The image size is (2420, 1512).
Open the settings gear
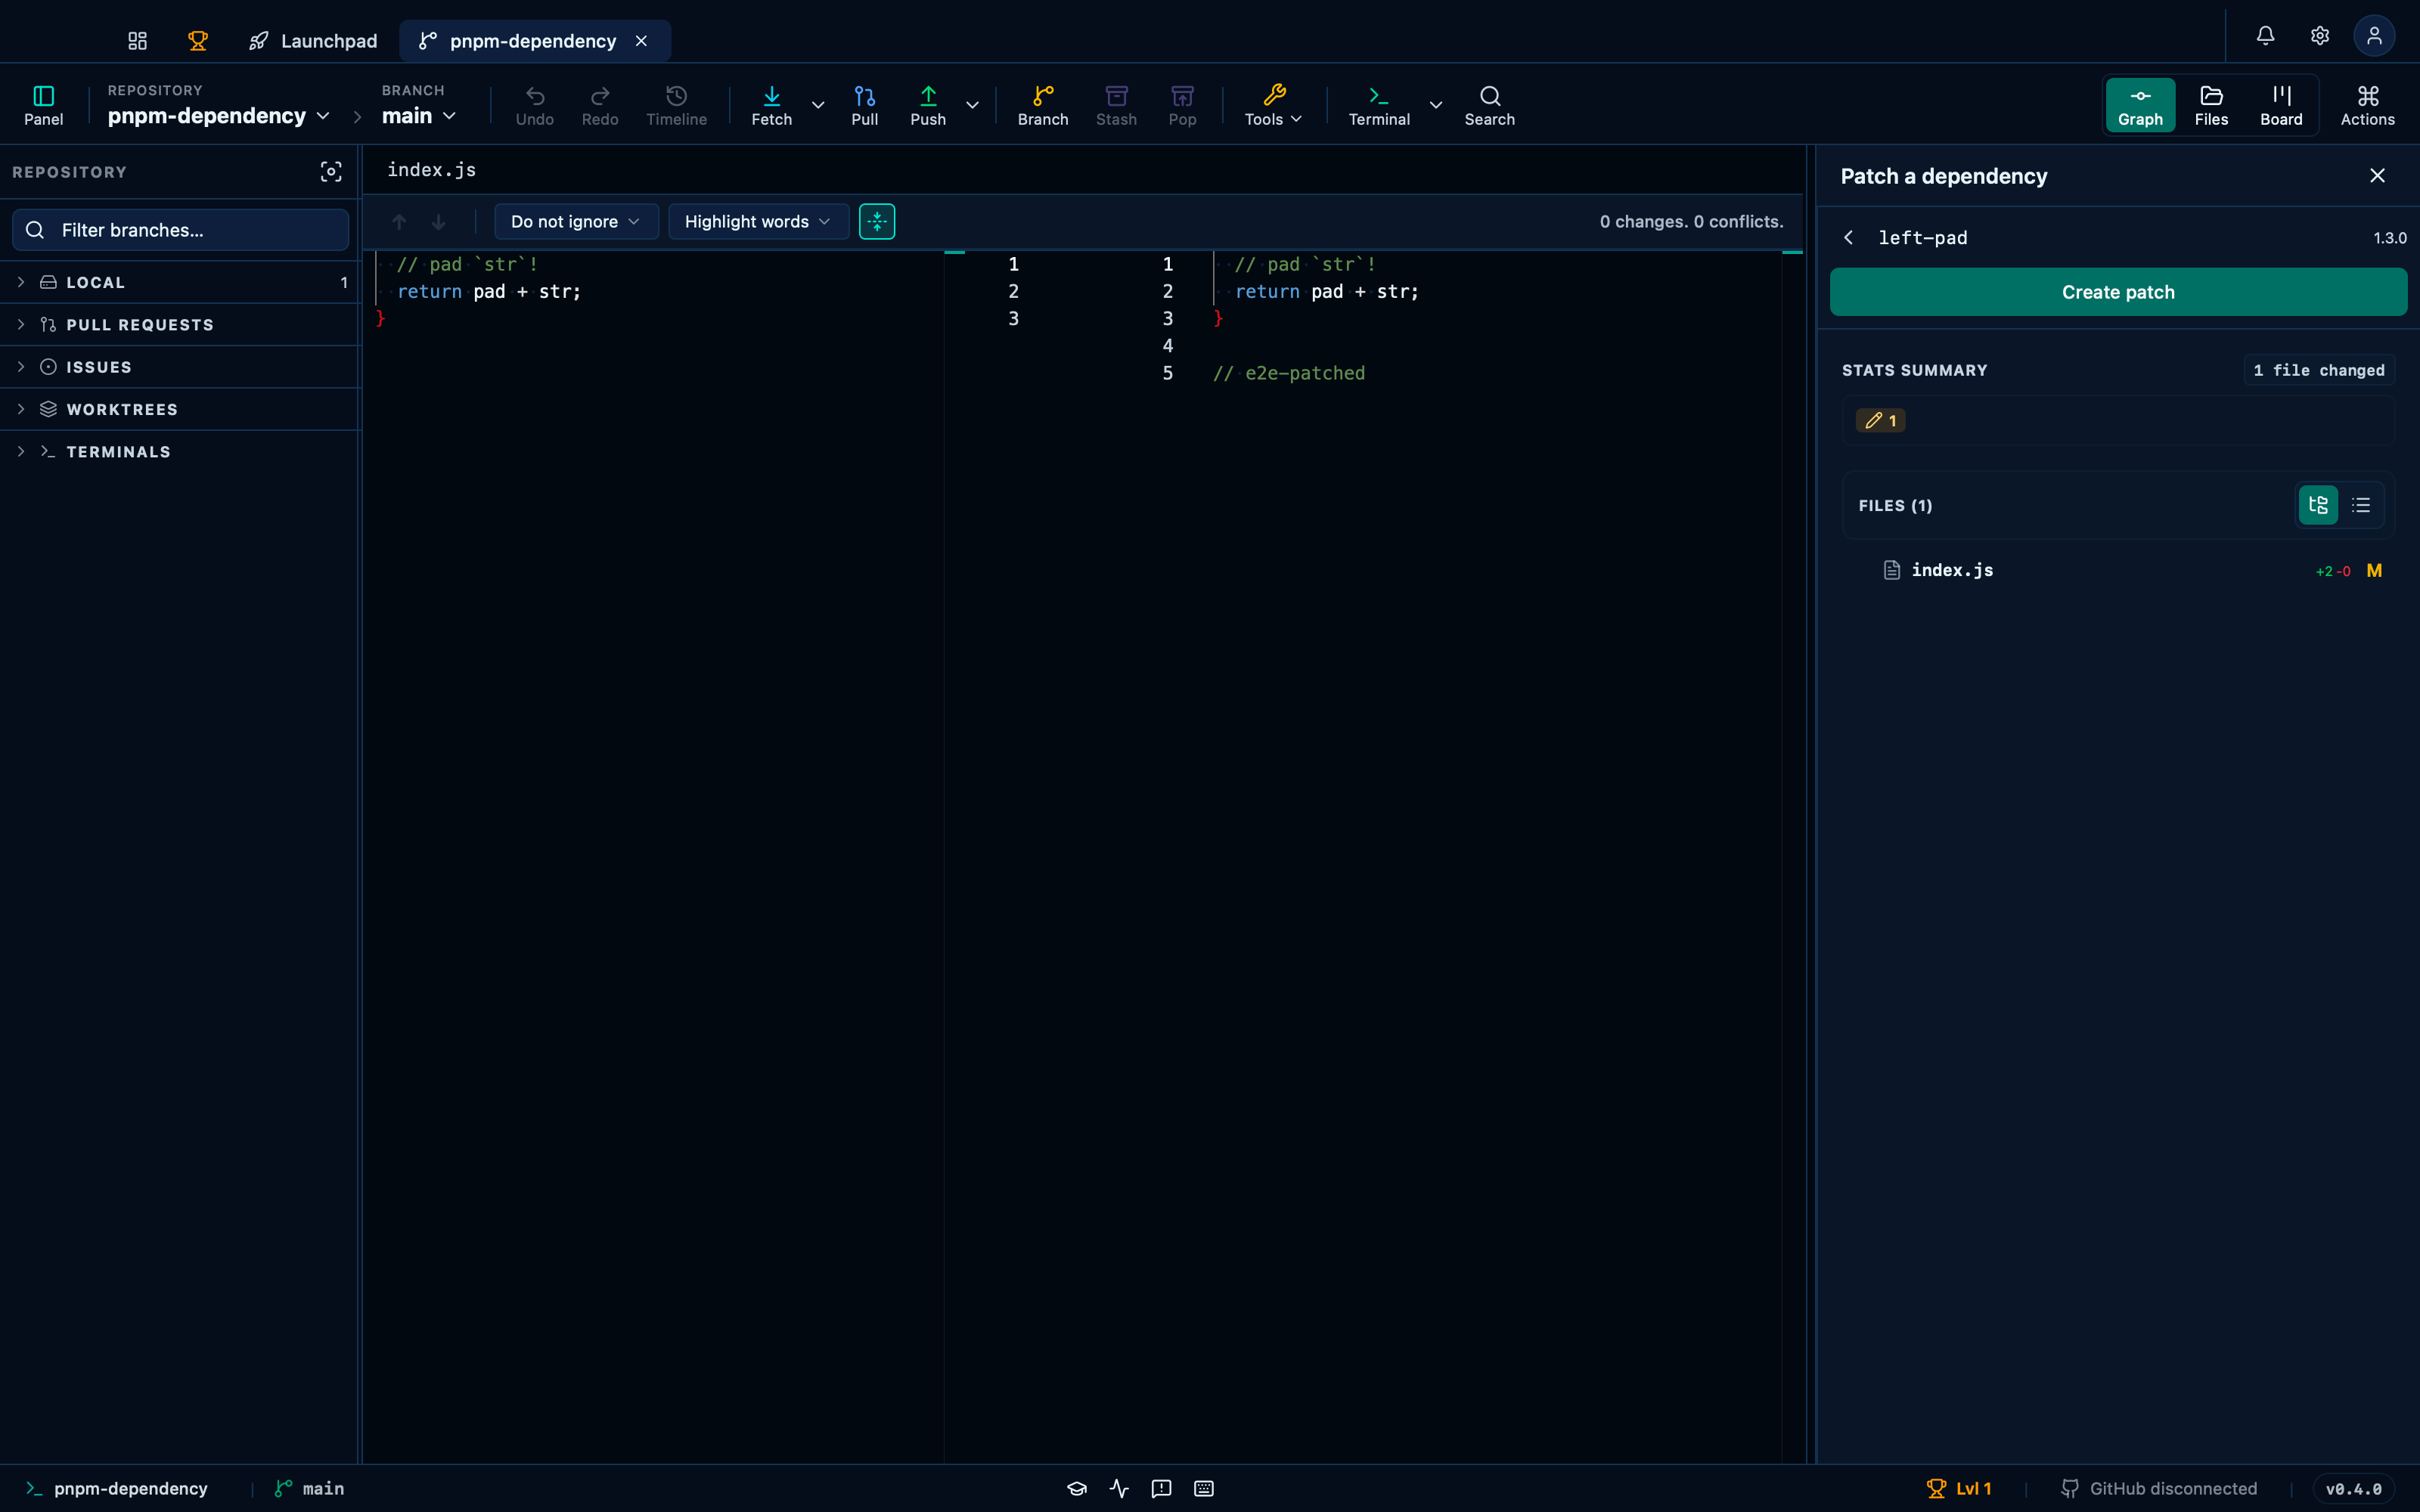click(x=2320, y=36)
